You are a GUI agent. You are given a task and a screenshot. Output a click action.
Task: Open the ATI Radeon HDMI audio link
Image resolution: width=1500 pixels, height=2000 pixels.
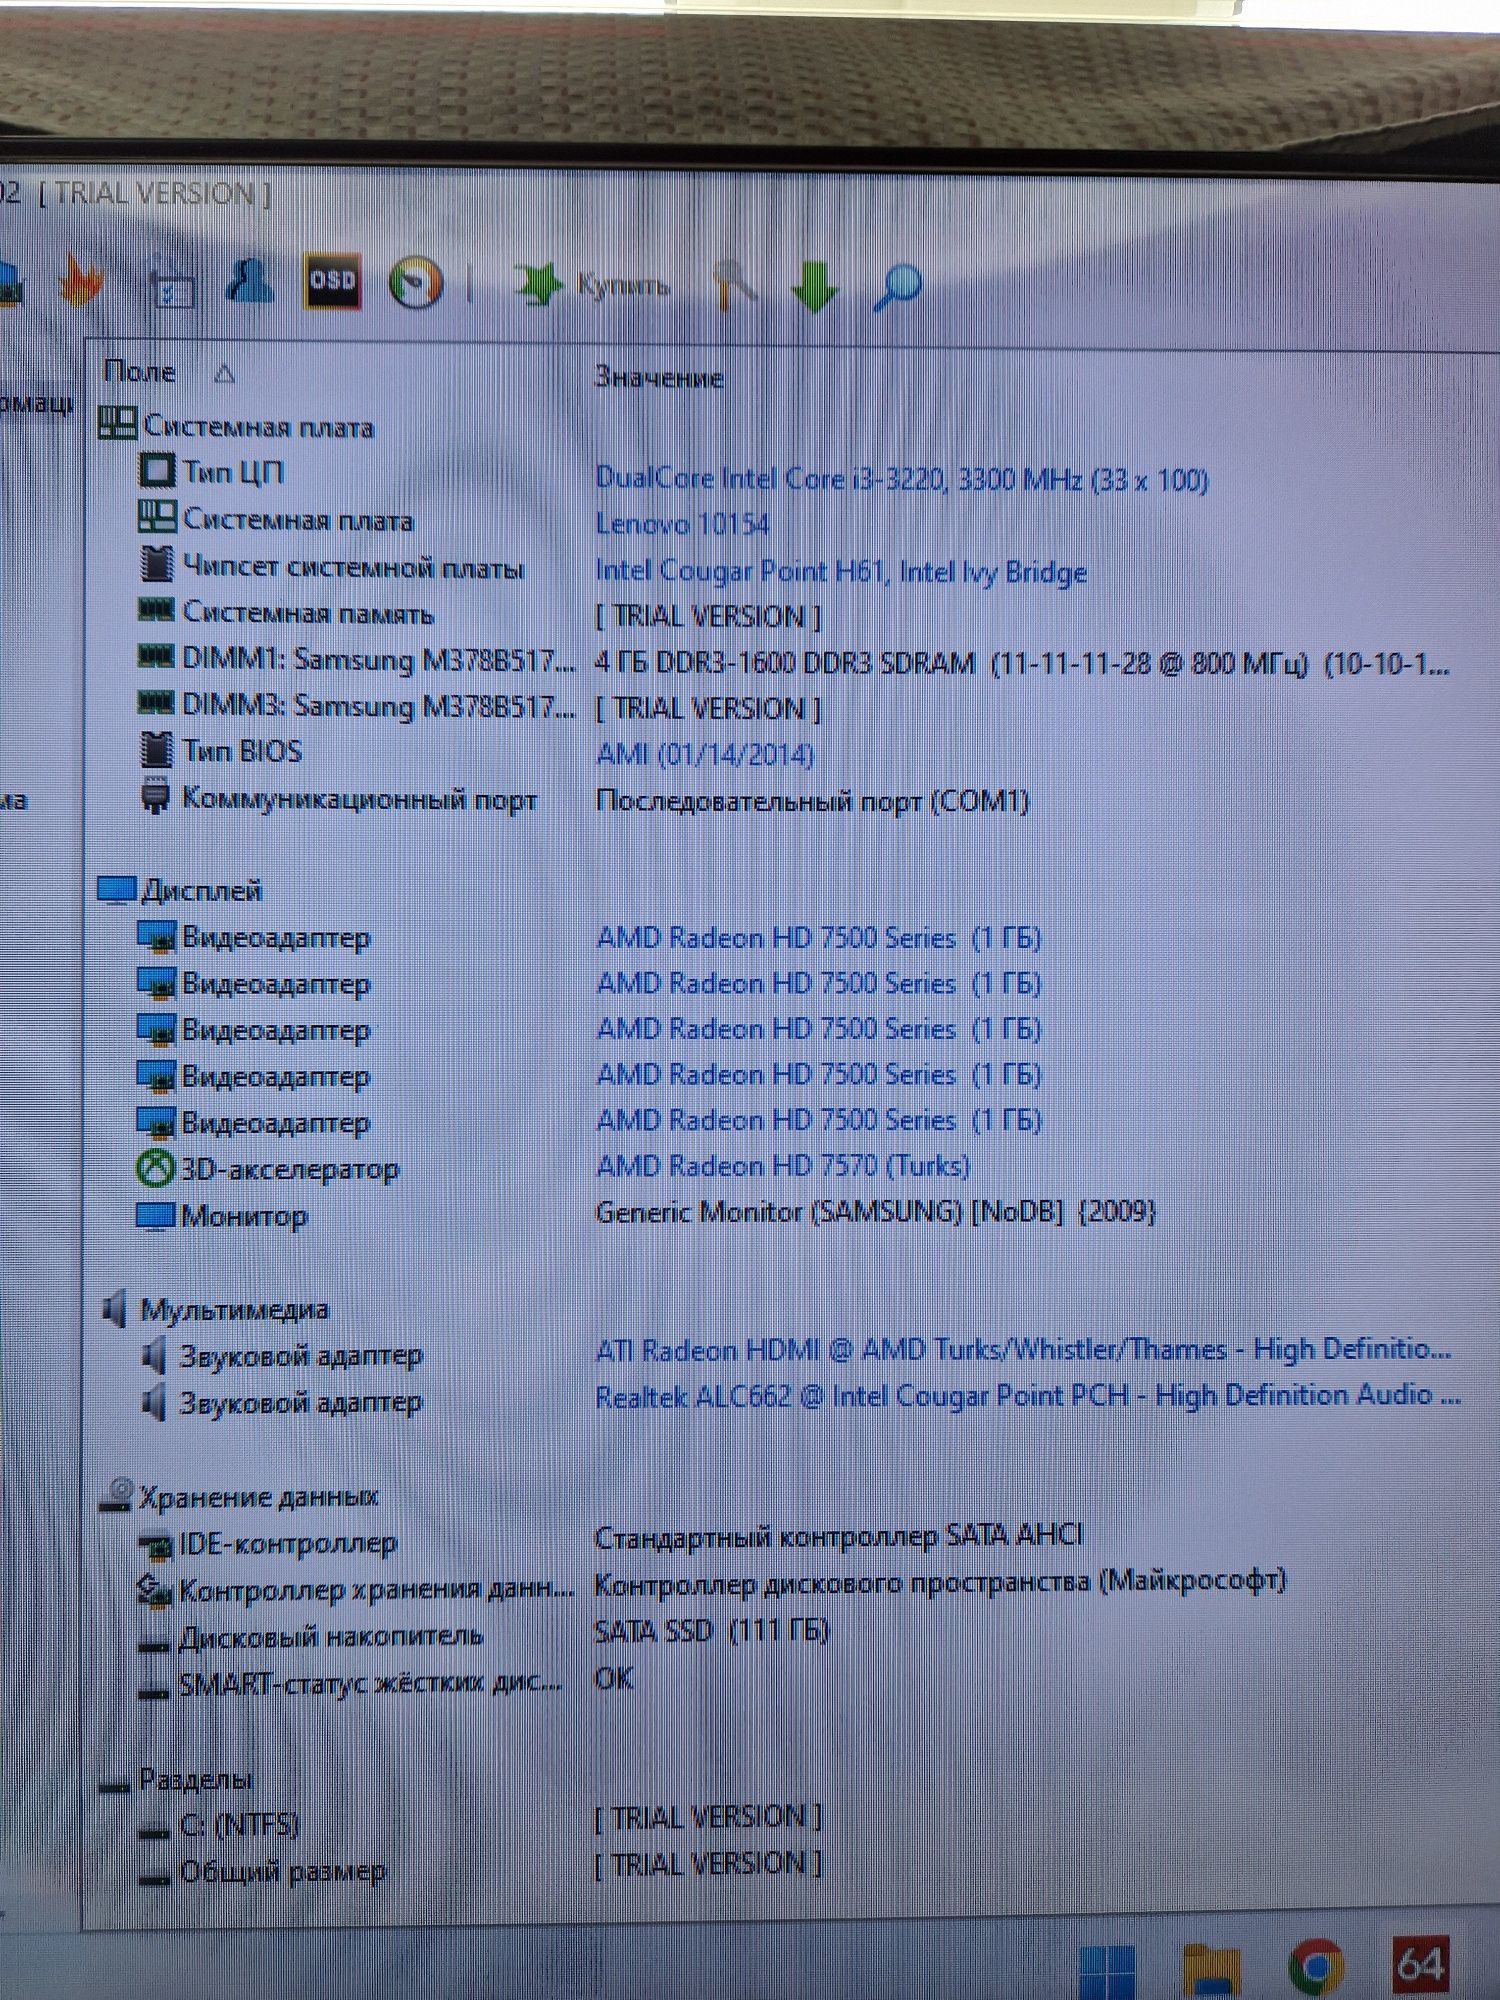[x=1023, y=1350]
